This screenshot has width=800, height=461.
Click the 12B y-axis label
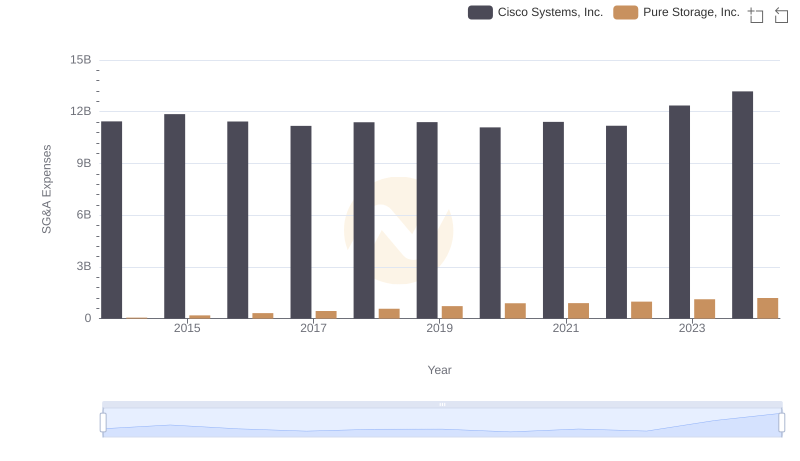[81, 111]
